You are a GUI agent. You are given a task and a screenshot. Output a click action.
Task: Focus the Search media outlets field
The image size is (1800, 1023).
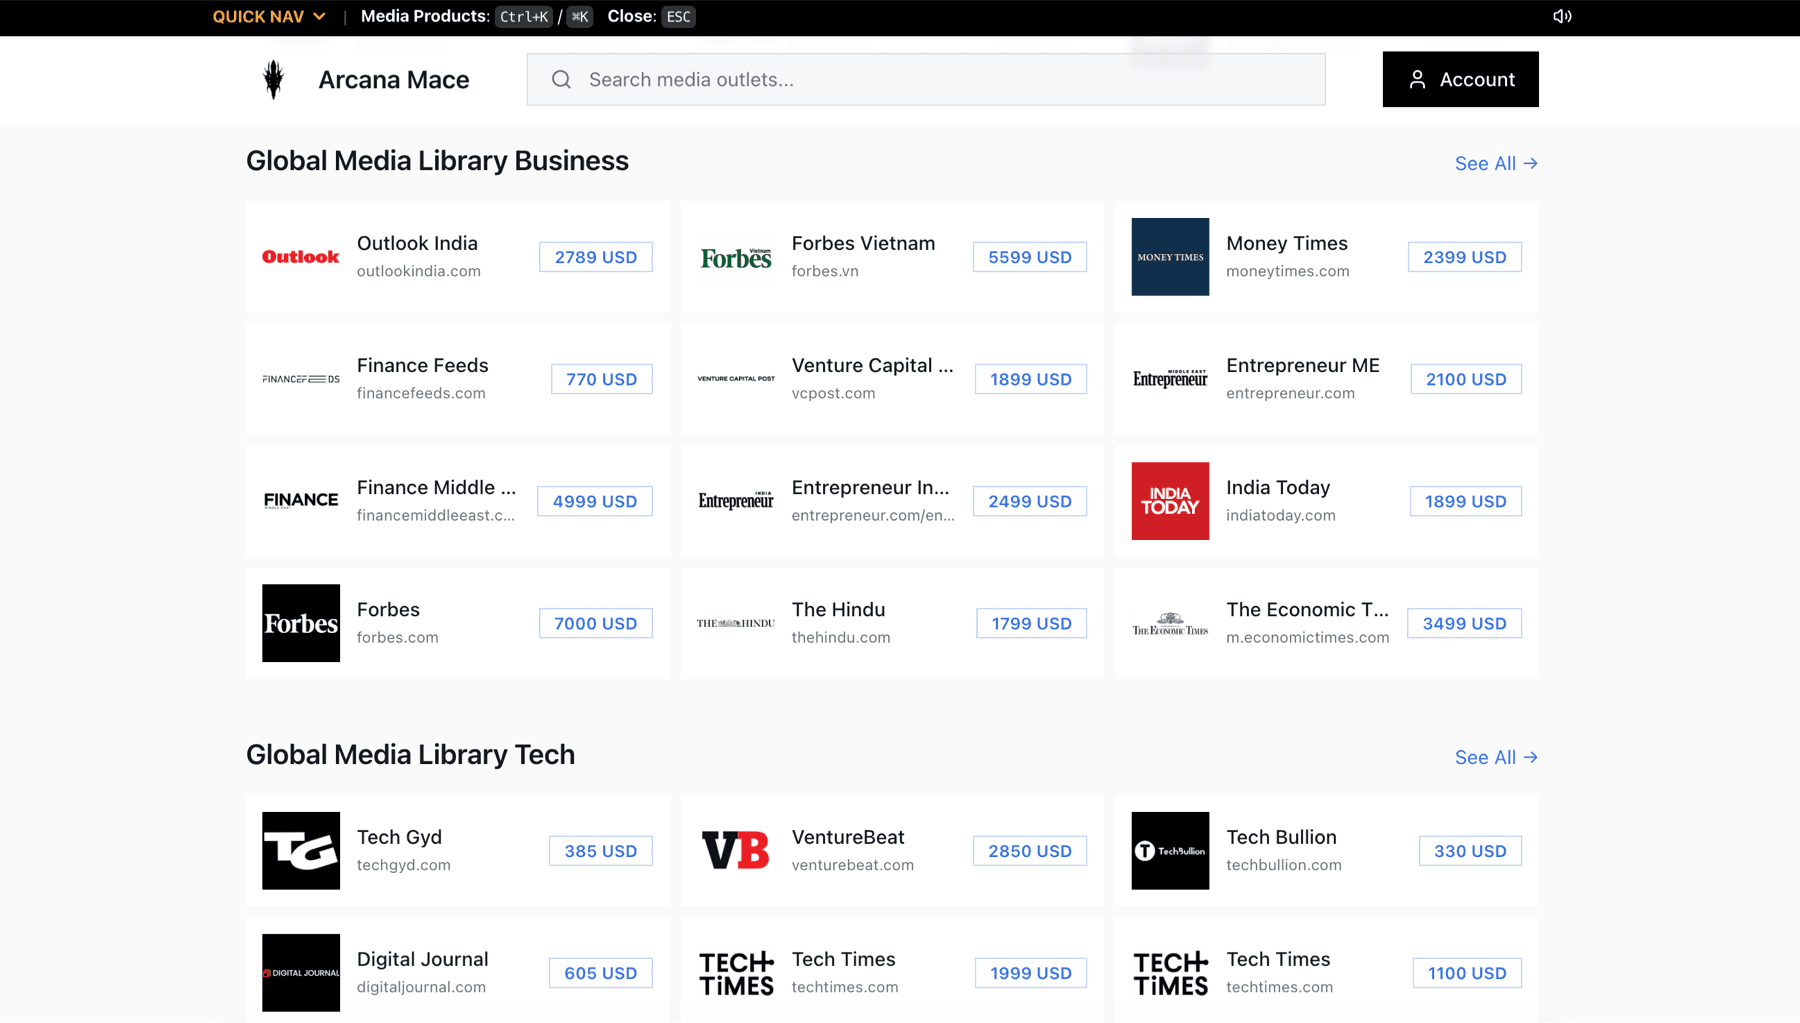[926, 79]
